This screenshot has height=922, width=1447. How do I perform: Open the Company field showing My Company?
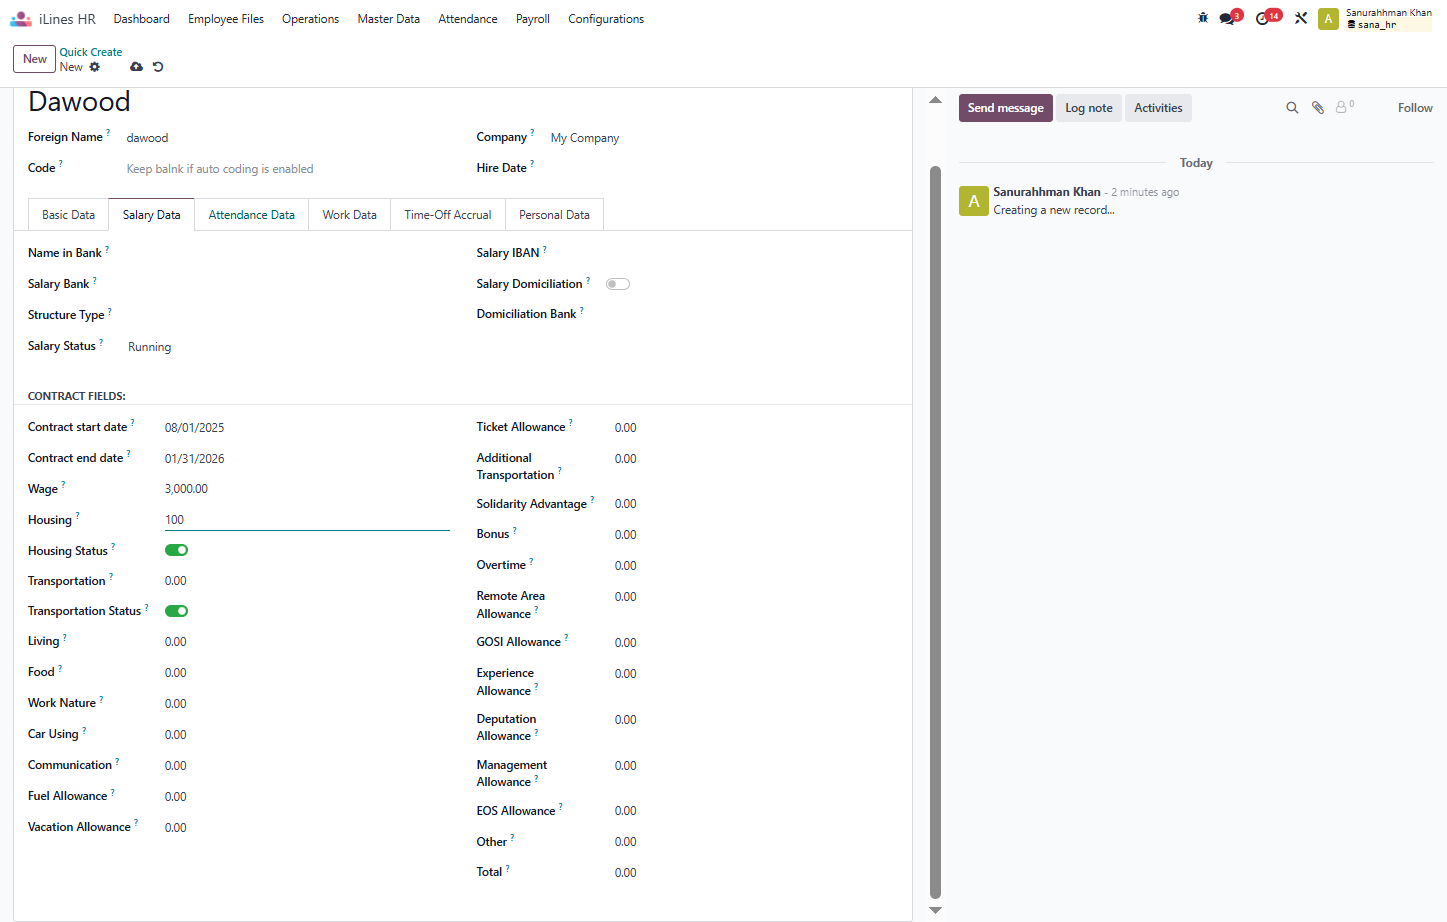722,138
